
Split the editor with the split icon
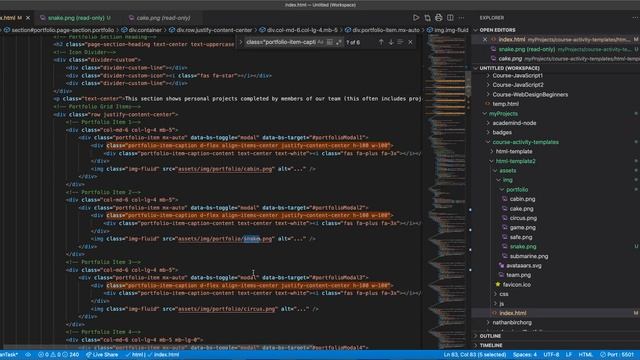[450, 18]
